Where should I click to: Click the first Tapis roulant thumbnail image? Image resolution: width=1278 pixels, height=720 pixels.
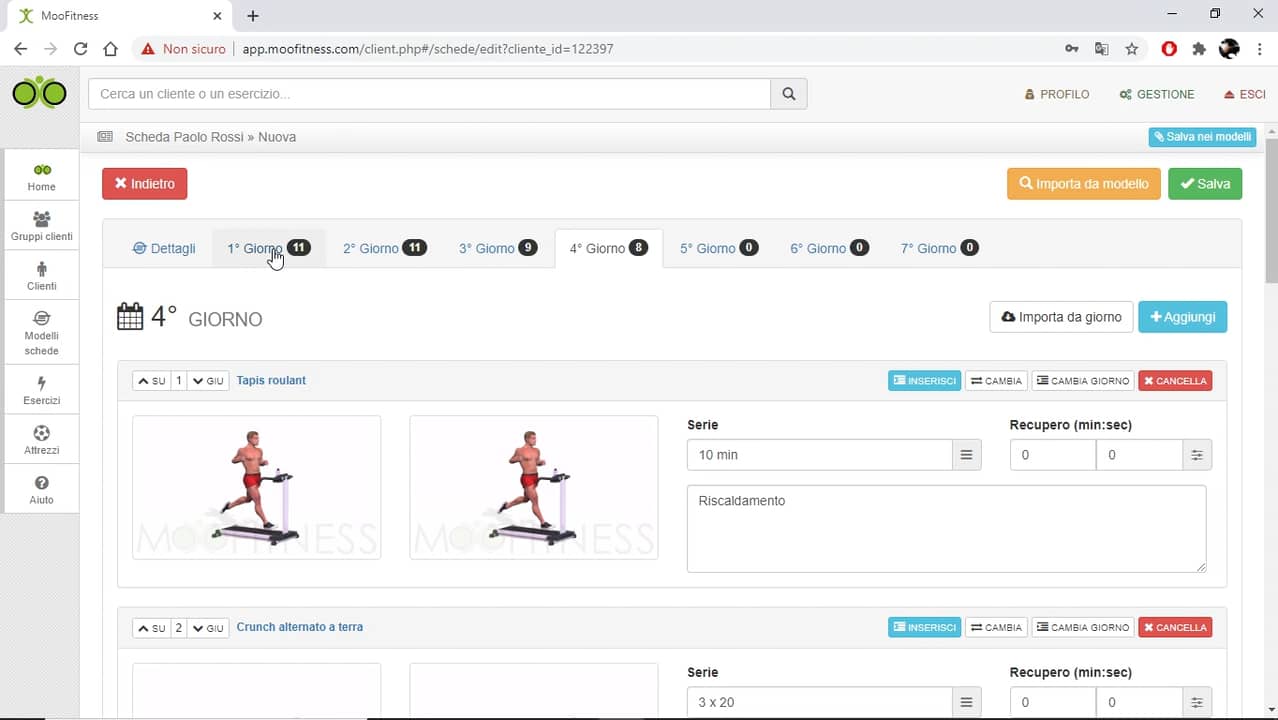(x=257, y=487)
